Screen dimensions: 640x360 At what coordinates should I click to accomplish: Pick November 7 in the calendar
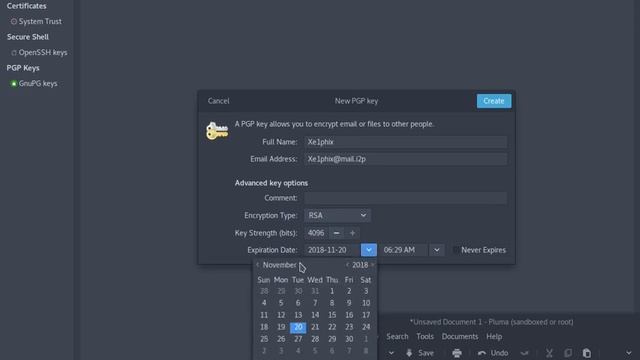(315, 303)
